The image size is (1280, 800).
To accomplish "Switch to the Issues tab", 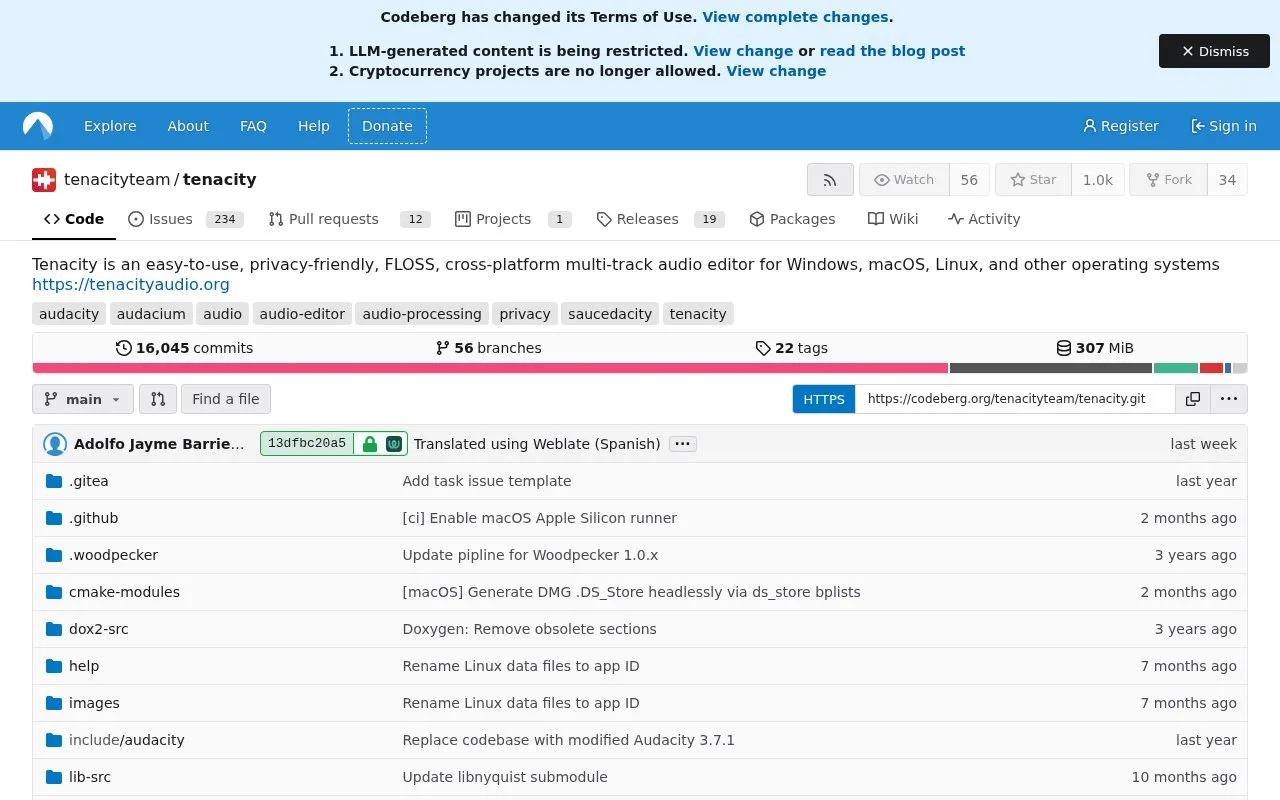I will coord(186,219).
